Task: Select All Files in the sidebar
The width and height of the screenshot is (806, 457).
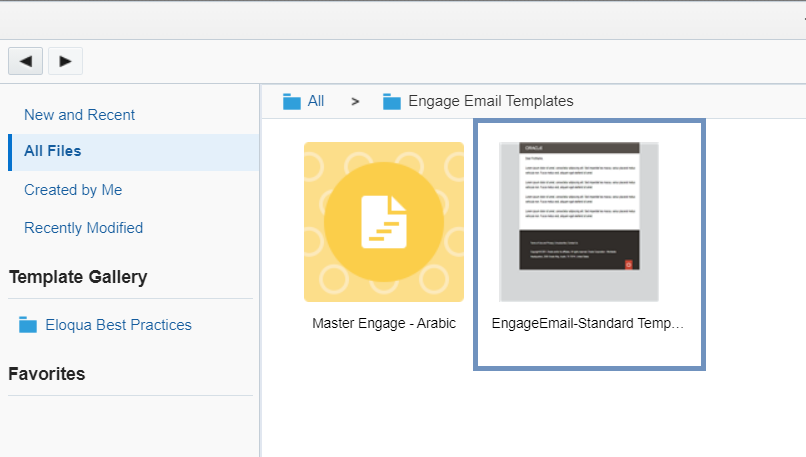Action: click(53, 151)
